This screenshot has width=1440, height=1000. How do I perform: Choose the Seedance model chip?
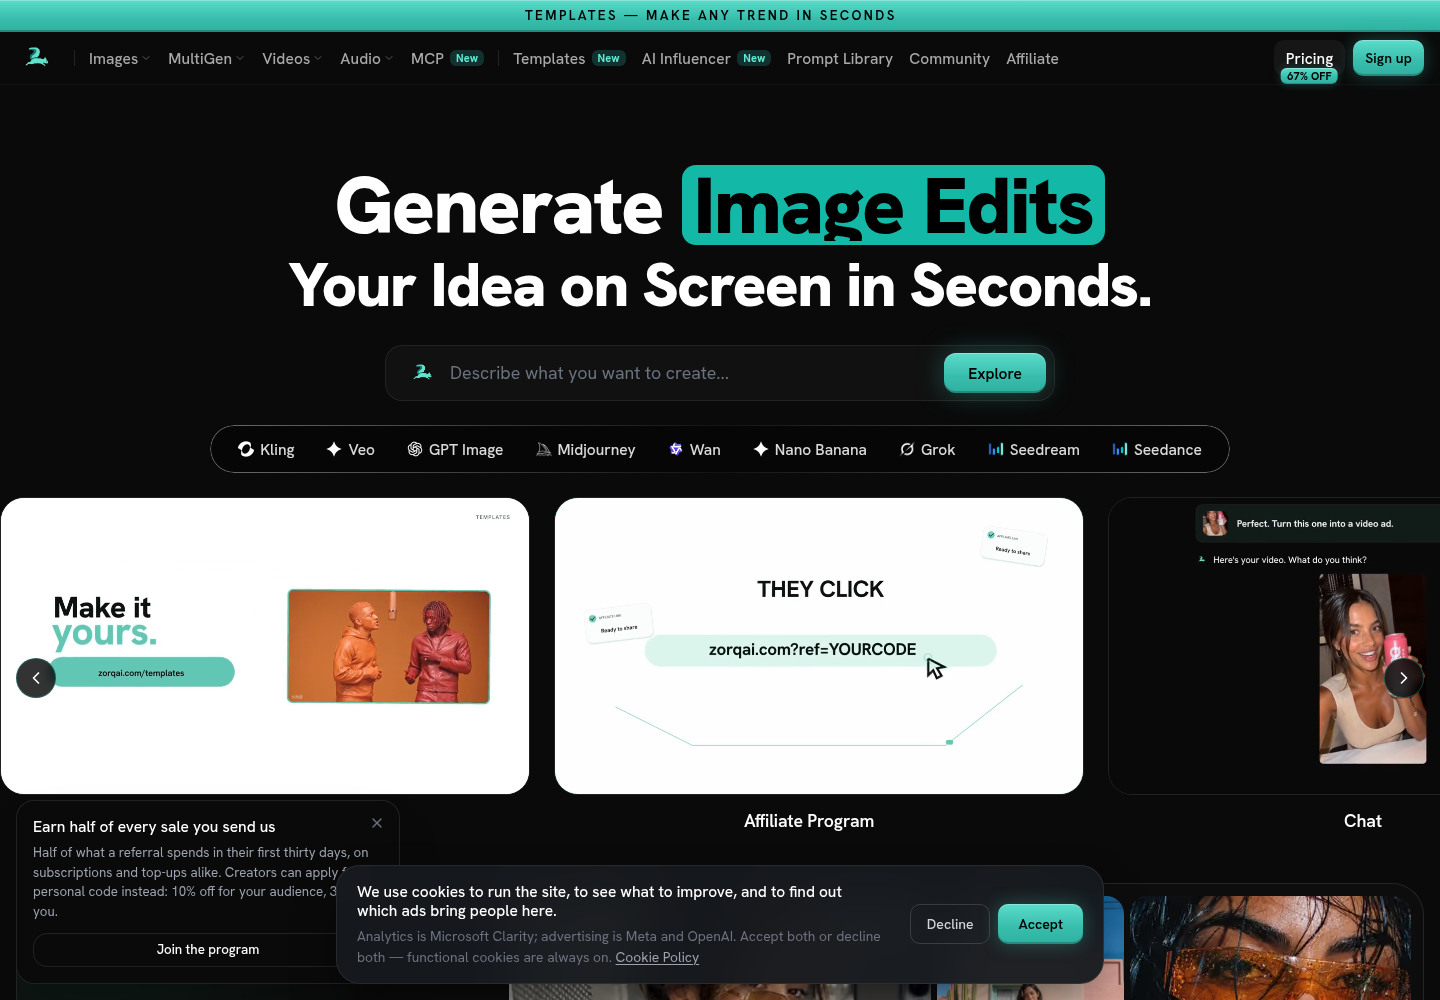coord(1157,450)
